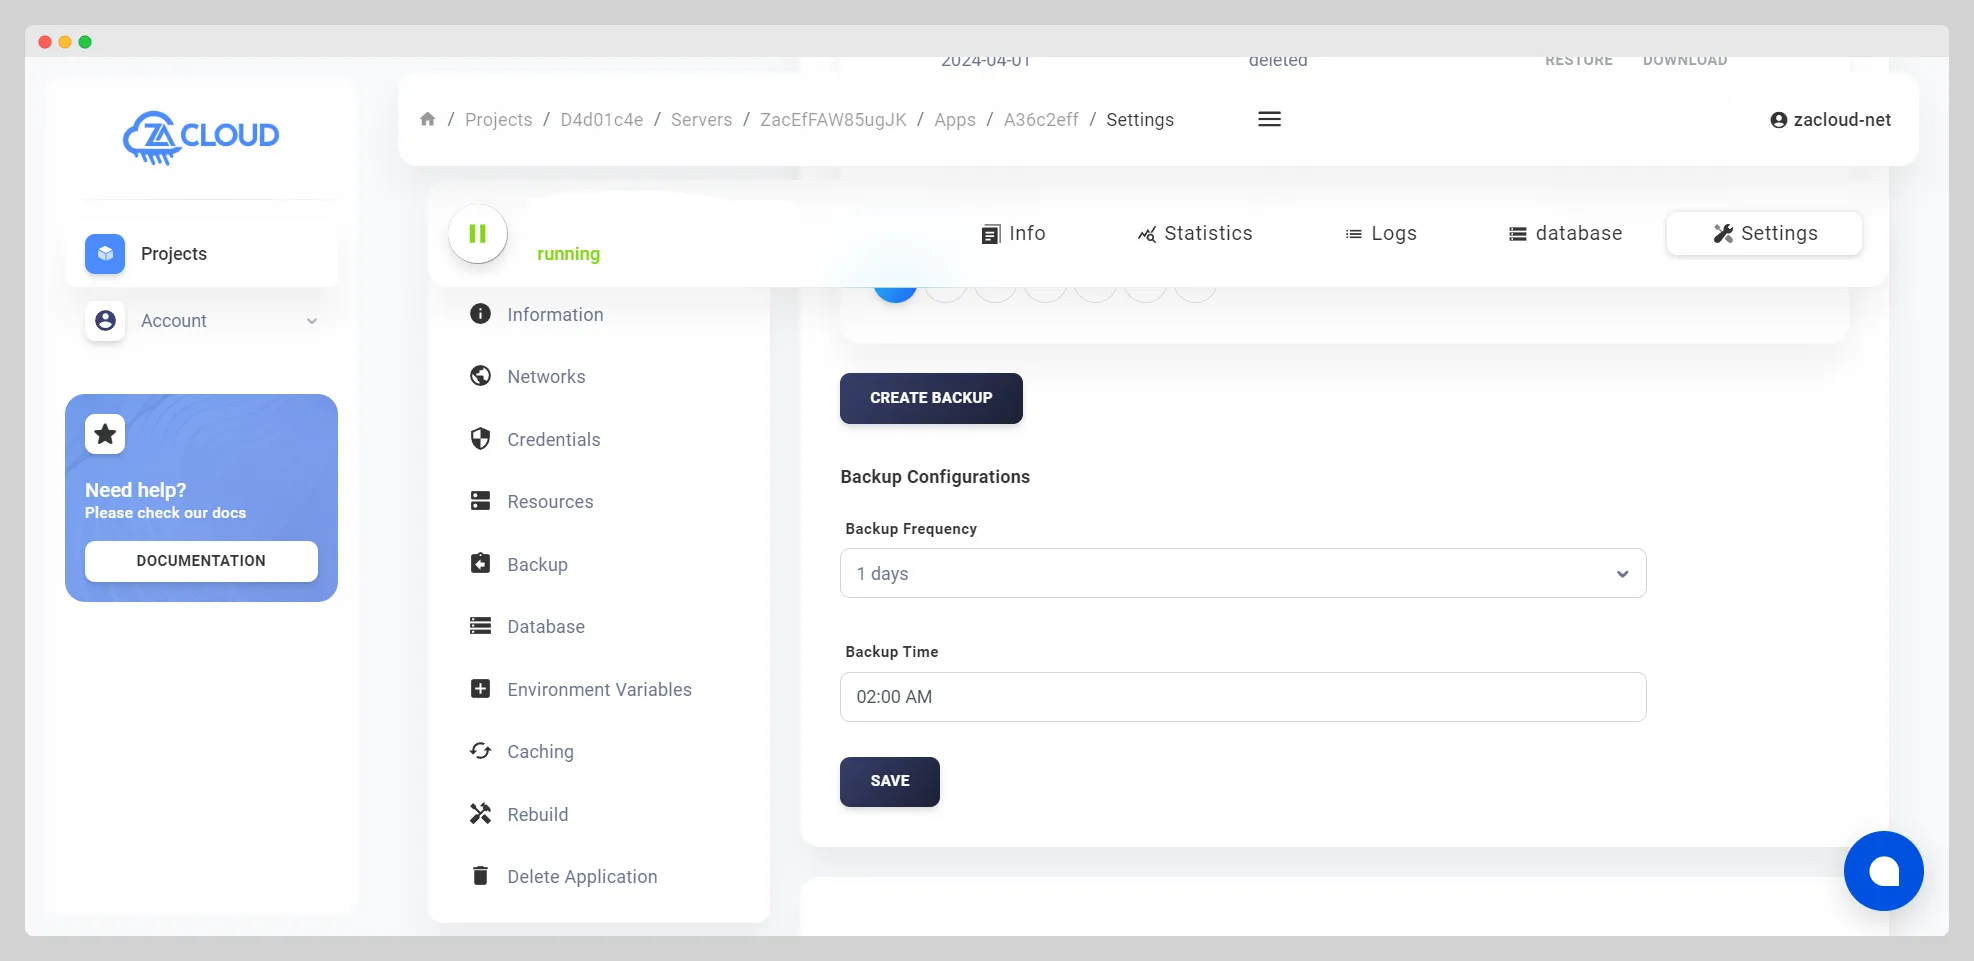Click the ZaCloud logo
The image size is (1974, 961).
200,137
